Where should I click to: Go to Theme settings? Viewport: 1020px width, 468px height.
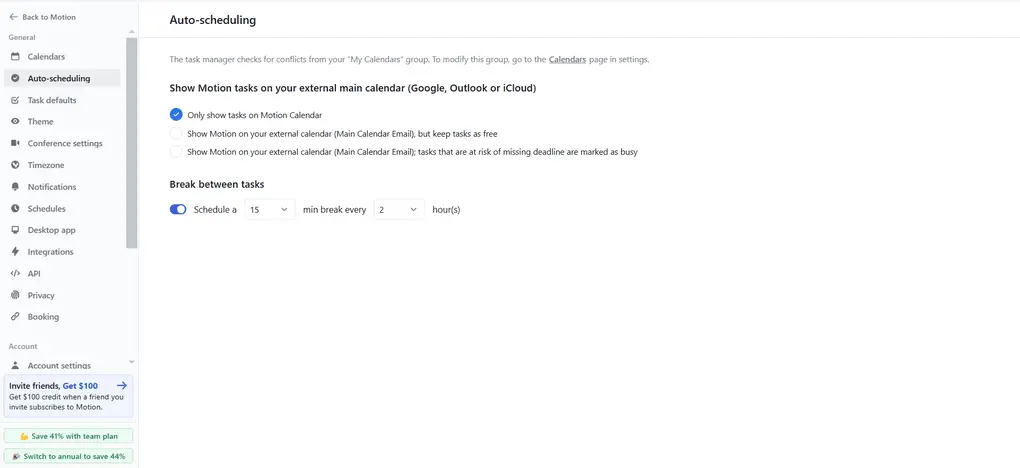tap(62, 122)
